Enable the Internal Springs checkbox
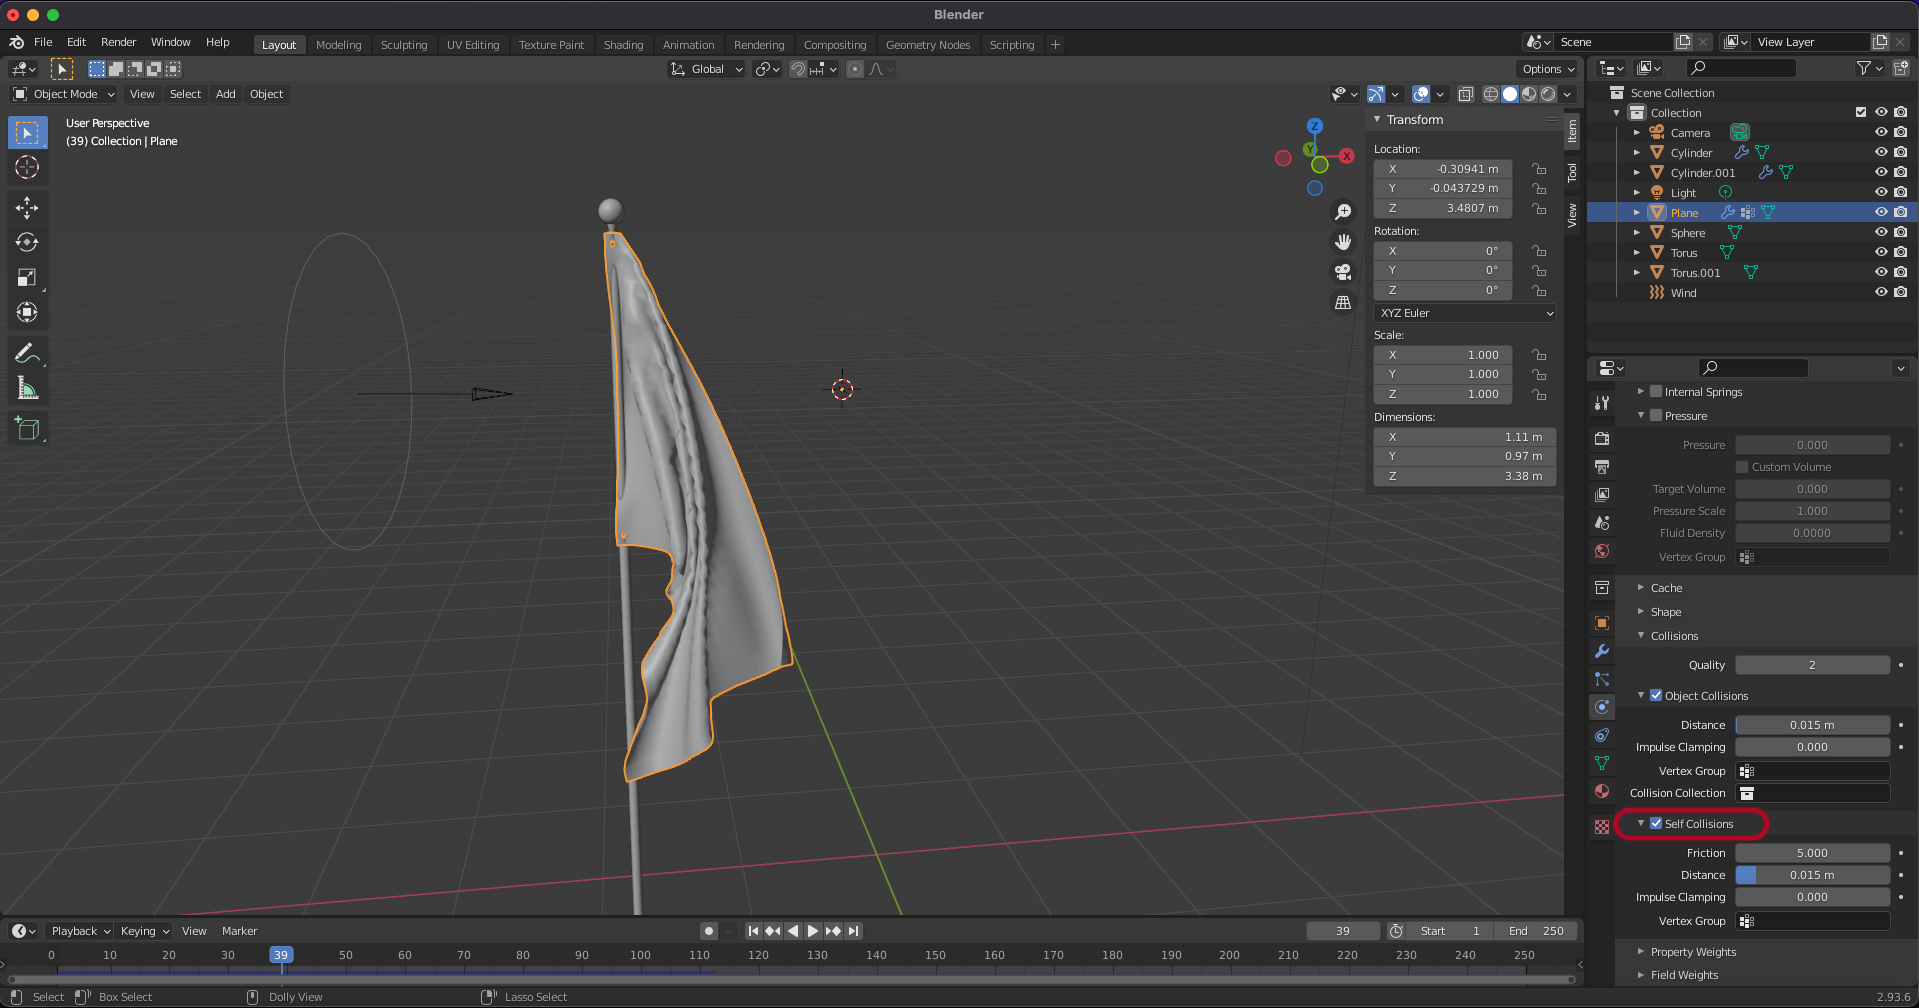Screen dimensions: 1919x1008 pyautogui.click(x=1656, y=391)
